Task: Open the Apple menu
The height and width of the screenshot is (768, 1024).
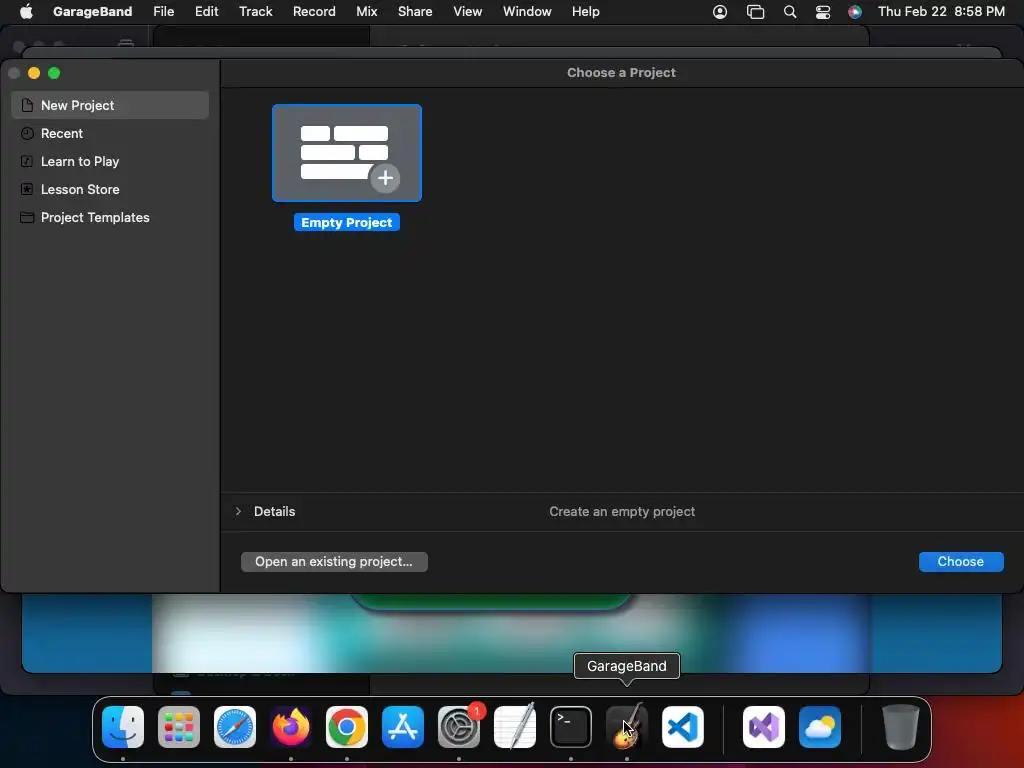Action: (x=26, y=11)
